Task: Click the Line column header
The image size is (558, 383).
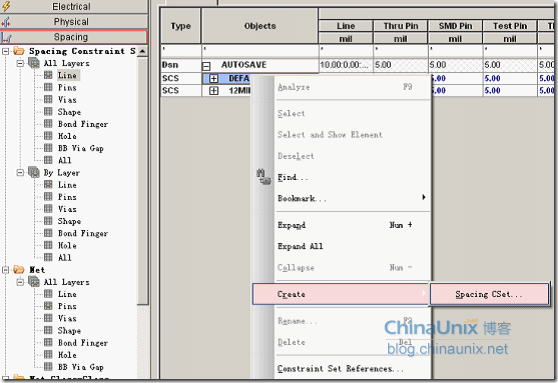Action: tap(346, 26)
